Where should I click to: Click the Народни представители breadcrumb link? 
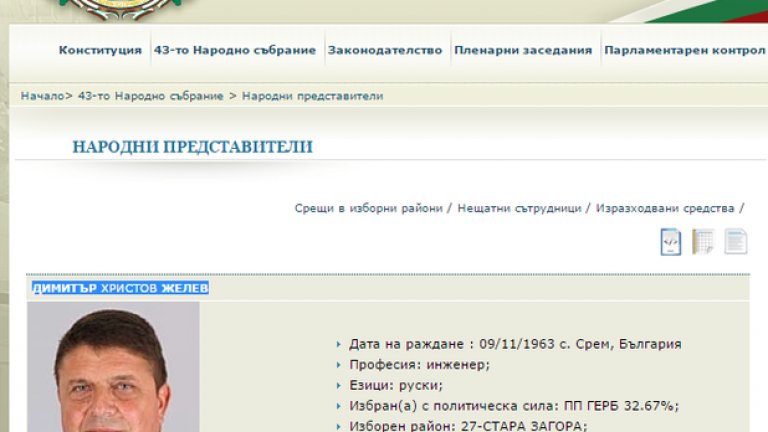point(312,96)
